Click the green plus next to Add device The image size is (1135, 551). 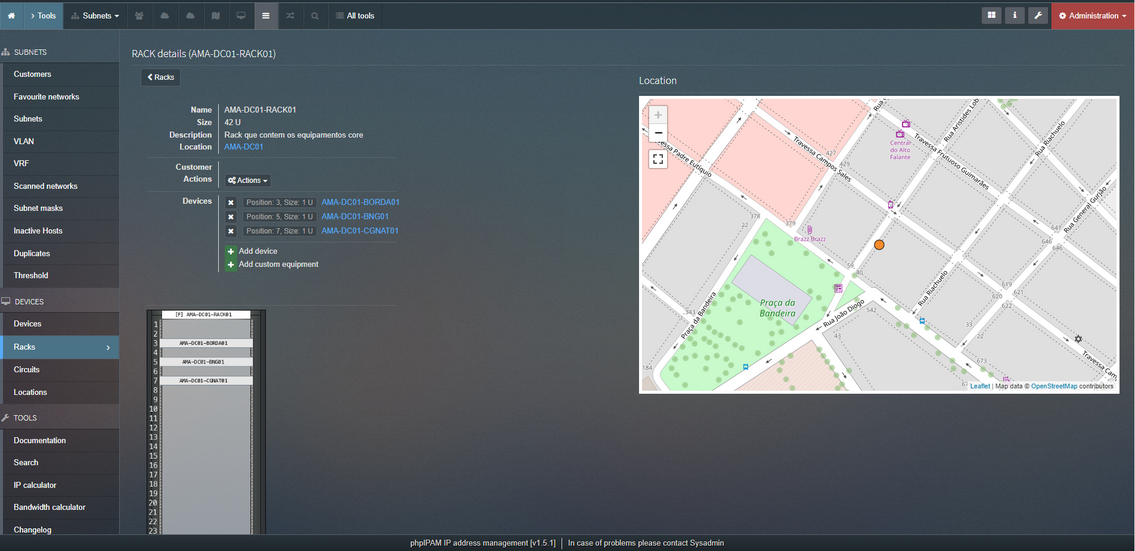pos(231,251)
